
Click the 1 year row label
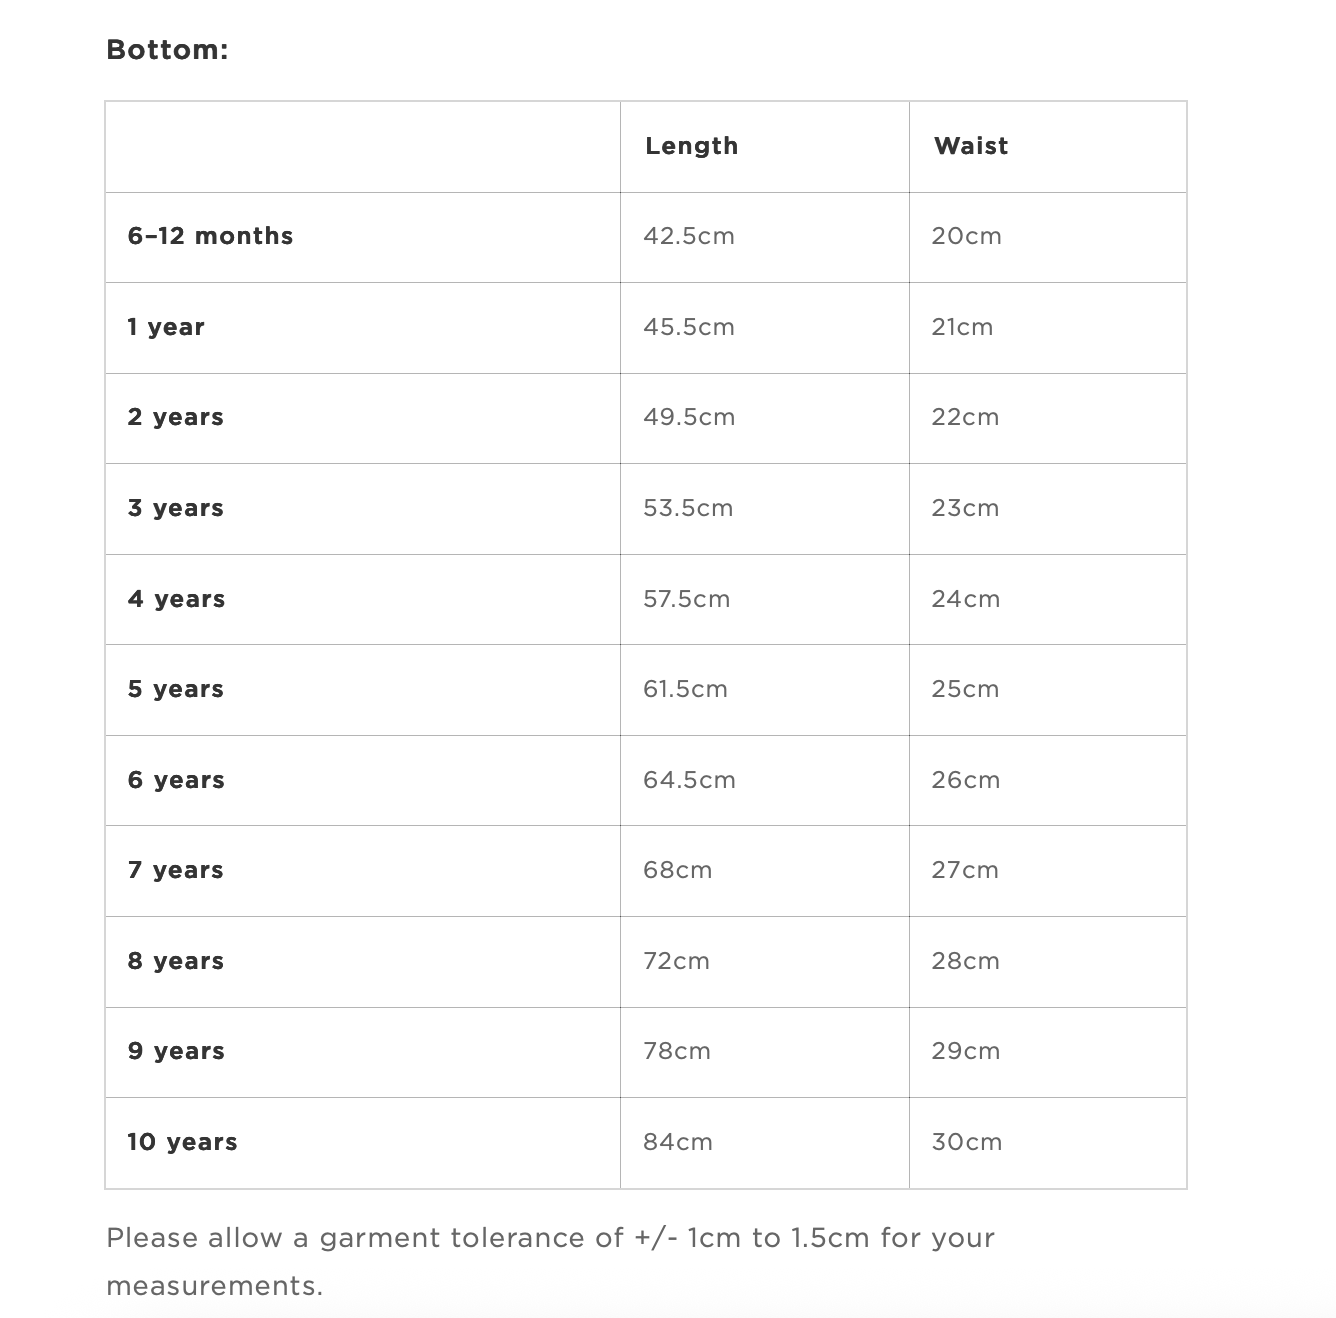click(x=165, y=327)
